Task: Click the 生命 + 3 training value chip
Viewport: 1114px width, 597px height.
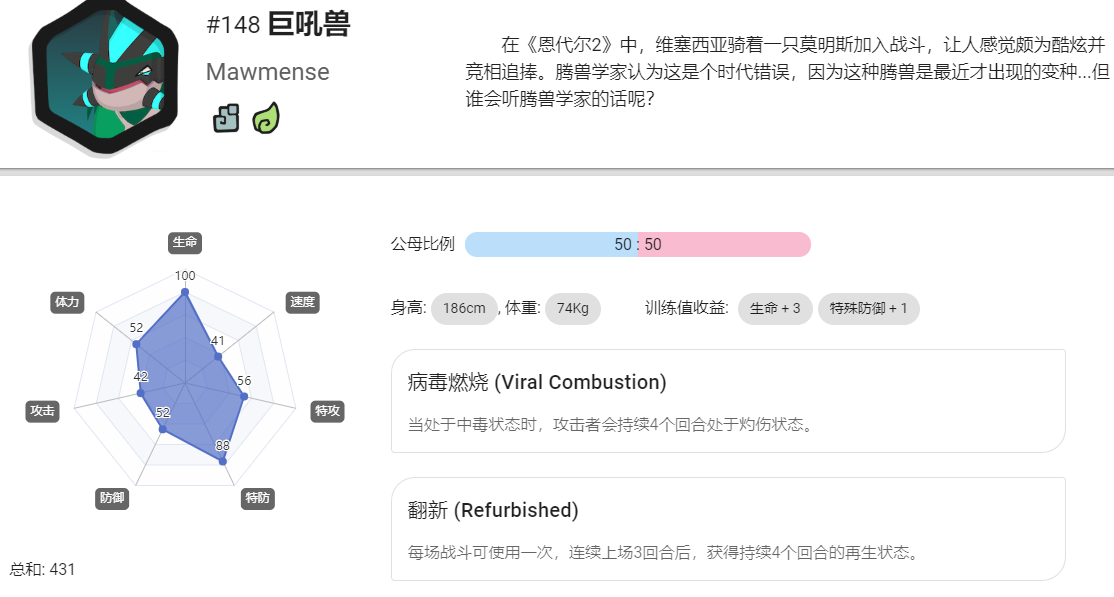Action: [x=775, y=308]
